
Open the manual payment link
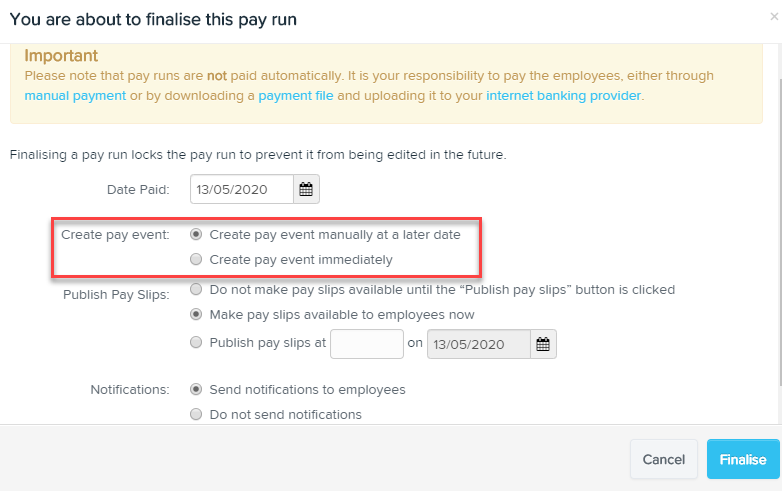(75, 96)
